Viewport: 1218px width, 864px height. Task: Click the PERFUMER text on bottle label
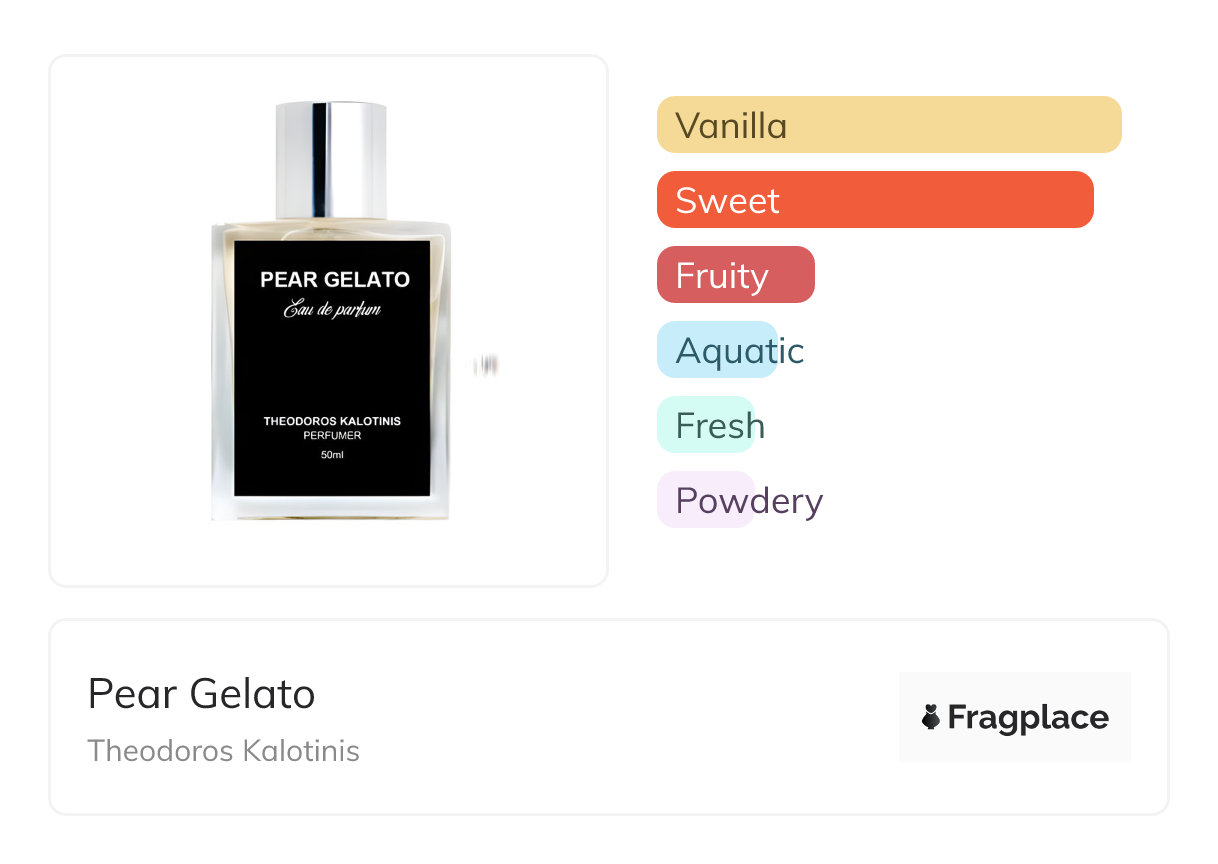click(x=332, y=436)
